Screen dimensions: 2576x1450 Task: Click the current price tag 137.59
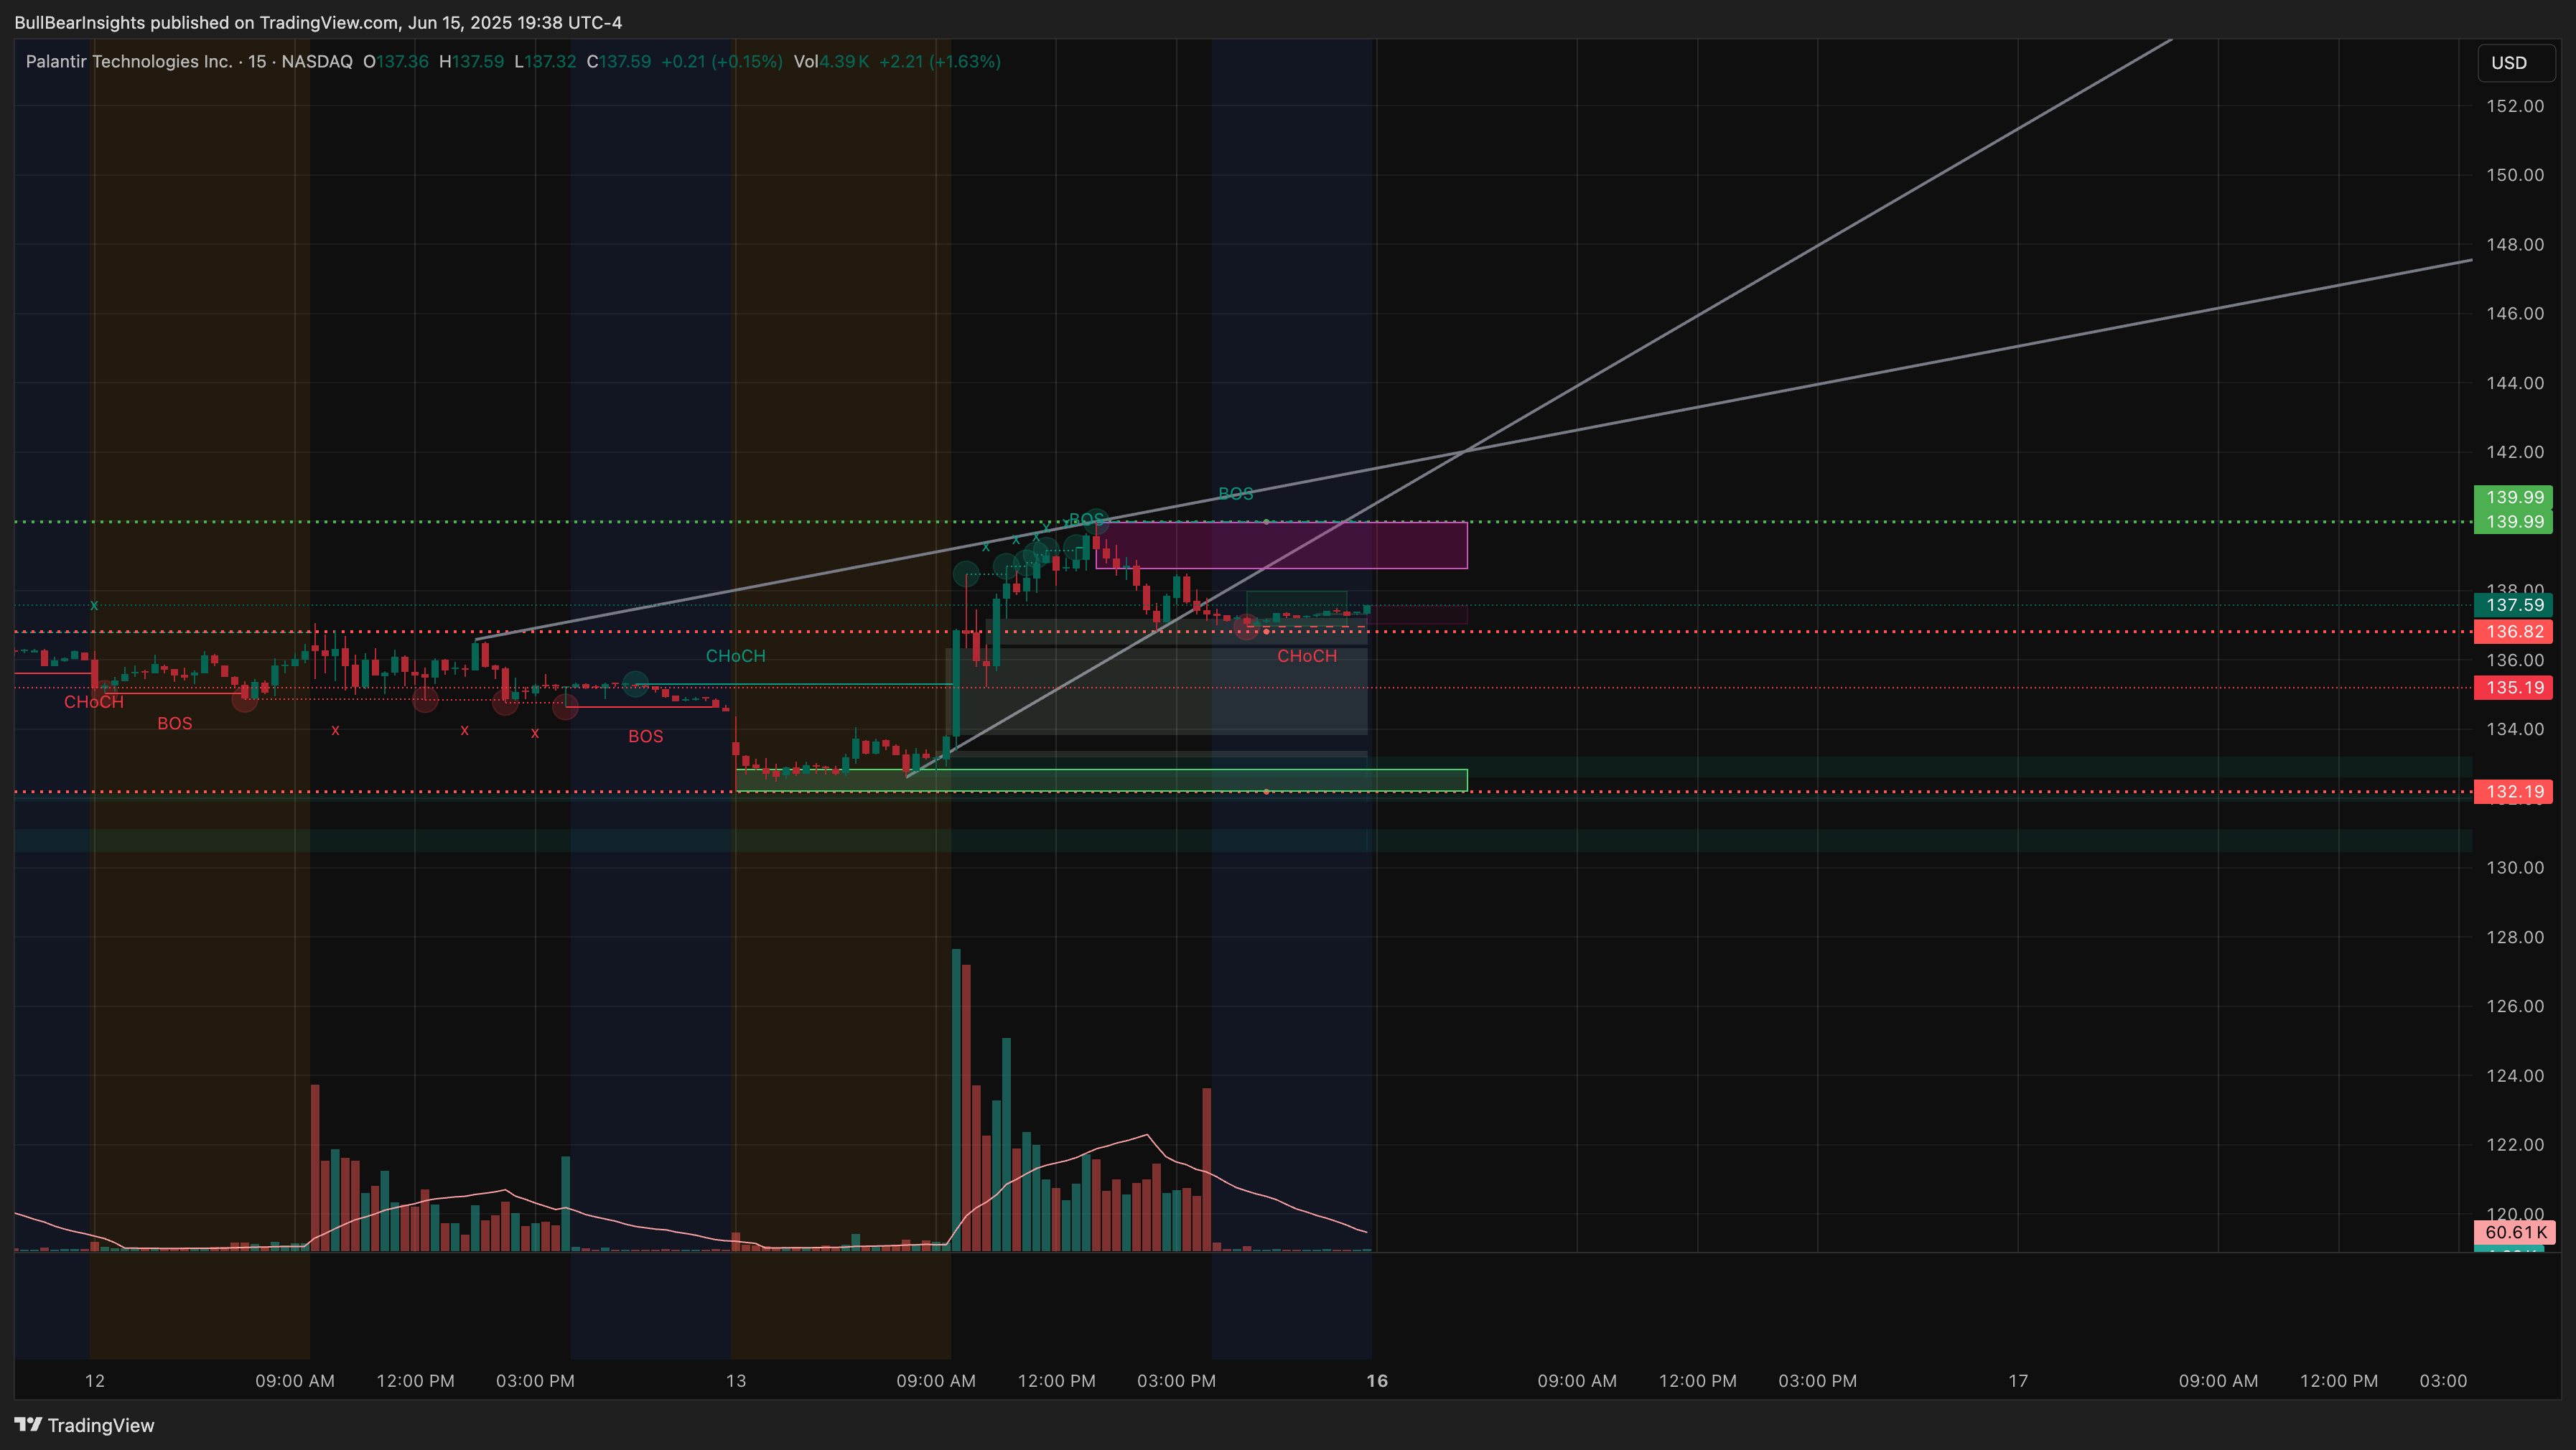tap(2513, 605)
